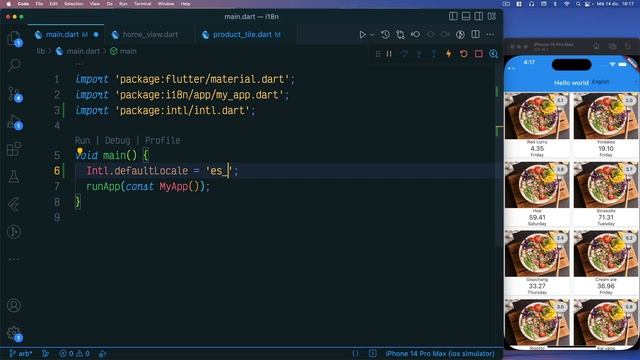This screenshot has width=640, height=360.
Task: Open the git graph activity icon
Action: coord(14,232)
